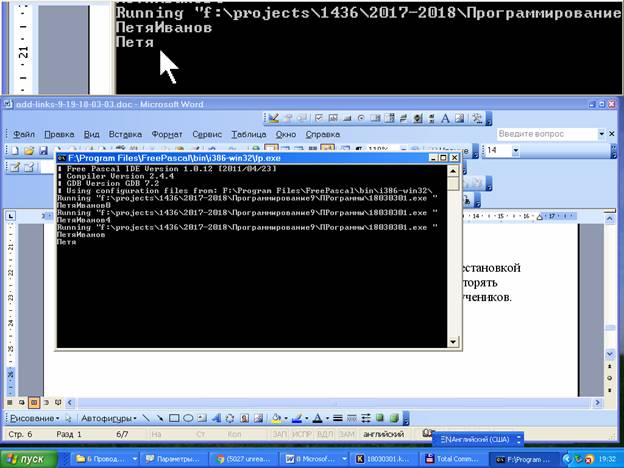The height and width of the screenshot is (468, 624).
Task: Insert Picture from Drawing toolbar
Action: (x=258, y=418)
